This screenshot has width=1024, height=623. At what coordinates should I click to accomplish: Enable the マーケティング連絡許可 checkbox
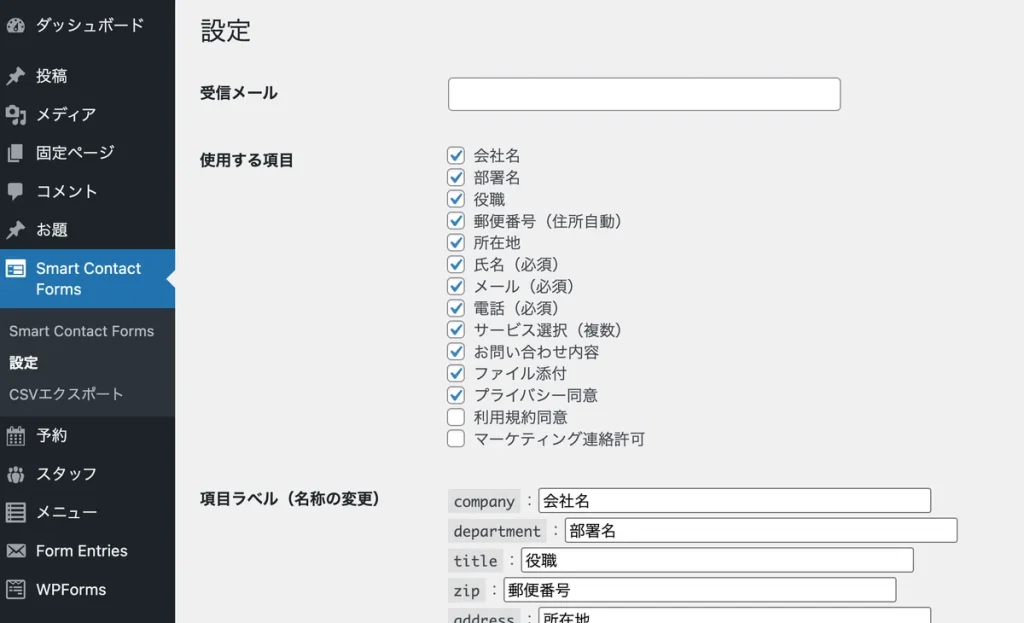[456, 439]
